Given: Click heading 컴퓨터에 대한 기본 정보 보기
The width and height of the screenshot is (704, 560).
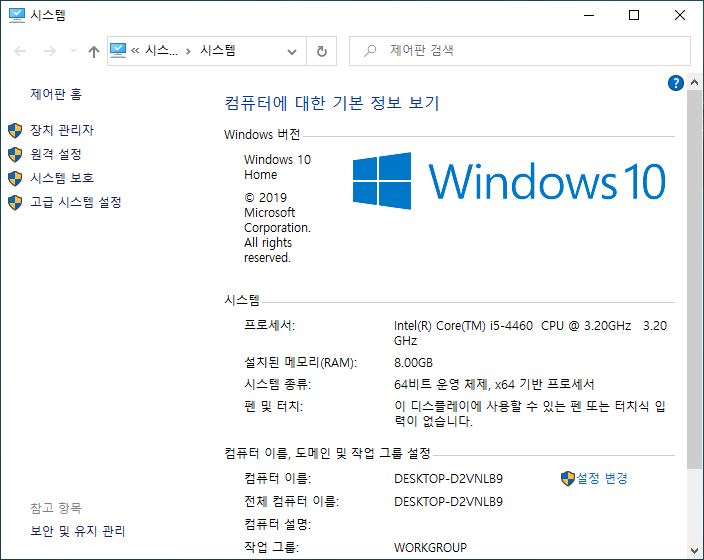Looking at the screenshot, I should coord(332,103).
